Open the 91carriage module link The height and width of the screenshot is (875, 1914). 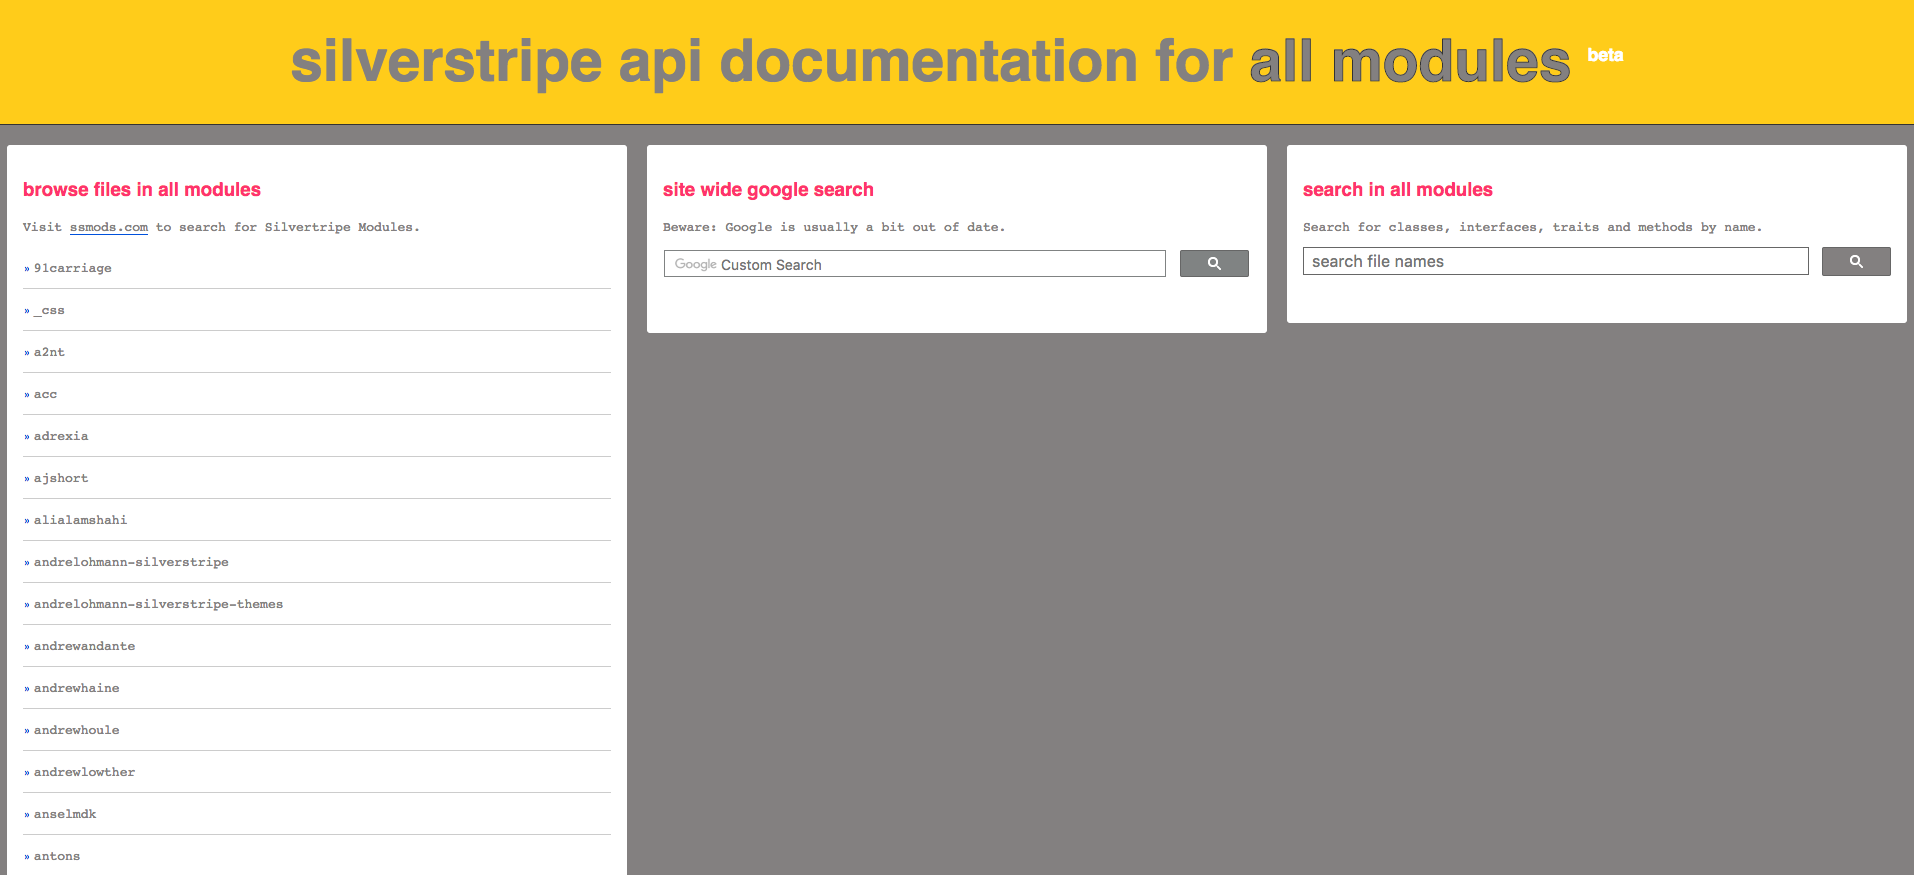(x=72, y=268)
